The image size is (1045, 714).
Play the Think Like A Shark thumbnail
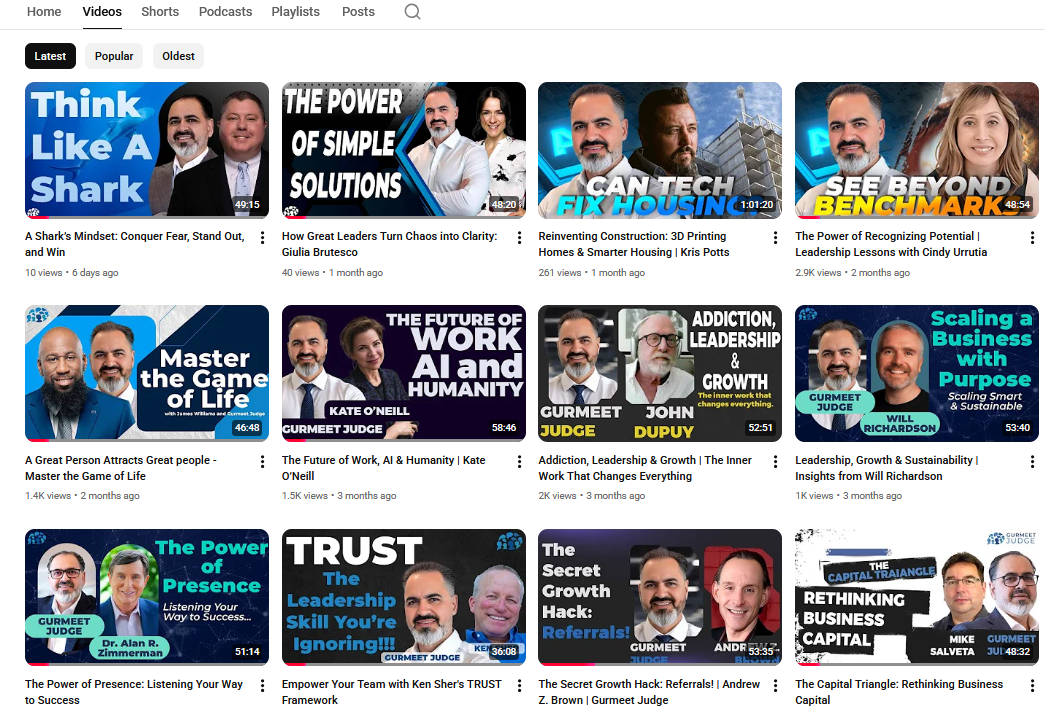(147, 150)
